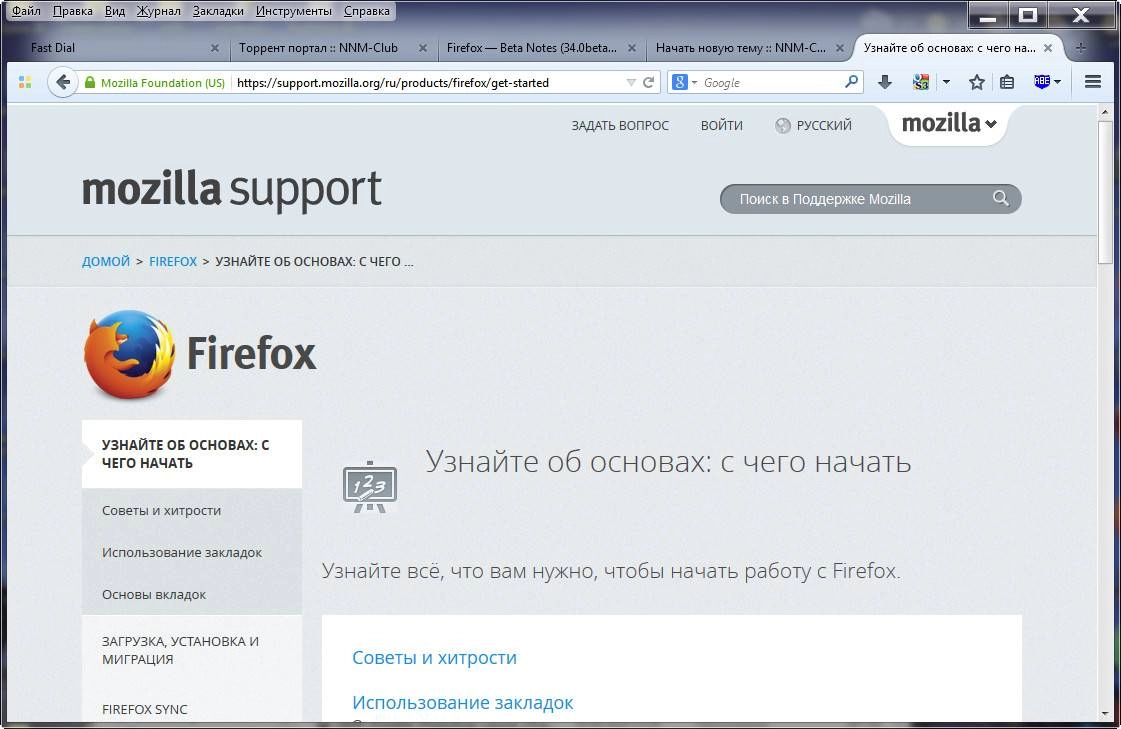Click the ВОЙТИ link
This screenshot has height=729, width=1121.
click(721, 126)
